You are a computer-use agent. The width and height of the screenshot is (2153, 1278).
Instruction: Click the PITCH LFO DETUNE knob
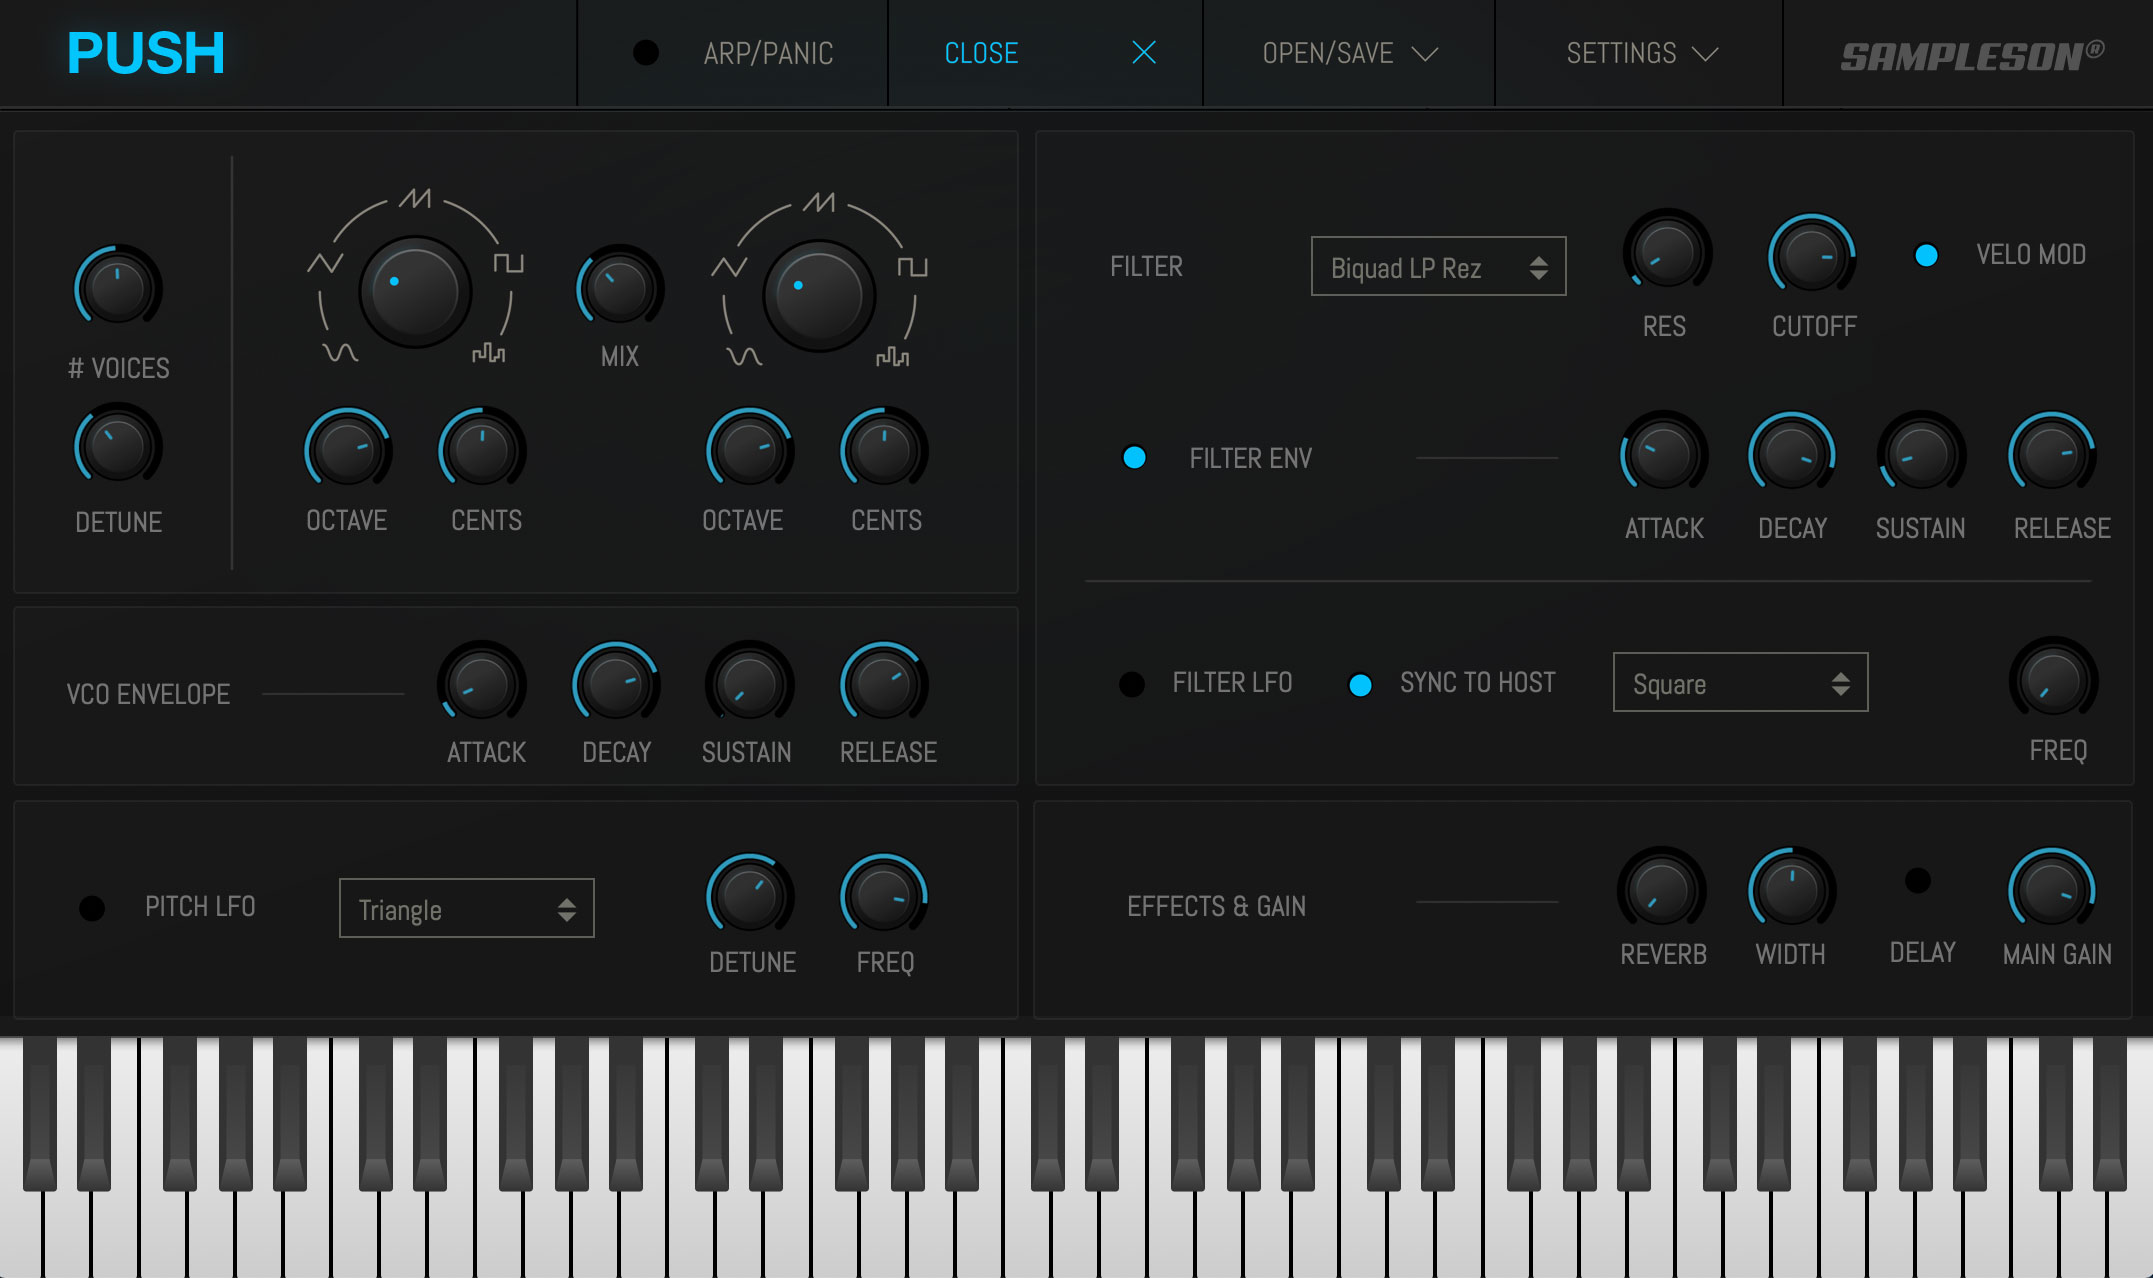[750, 896]
